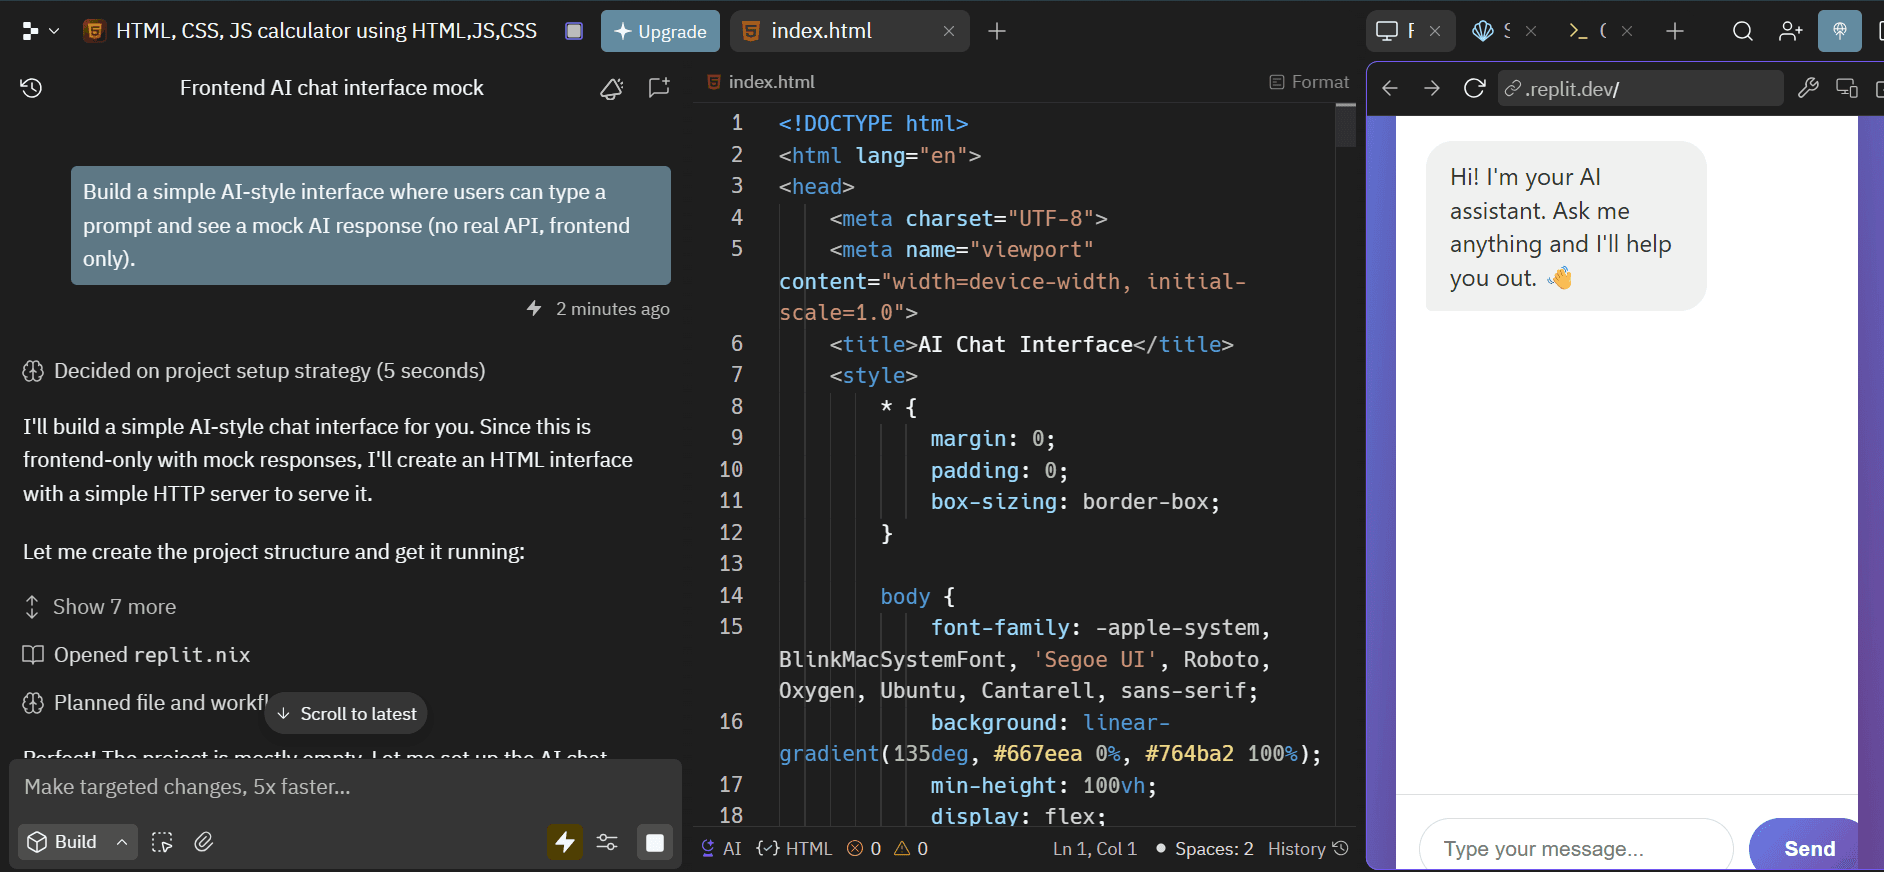Open search with the magnifier icon

[1743, 31]
